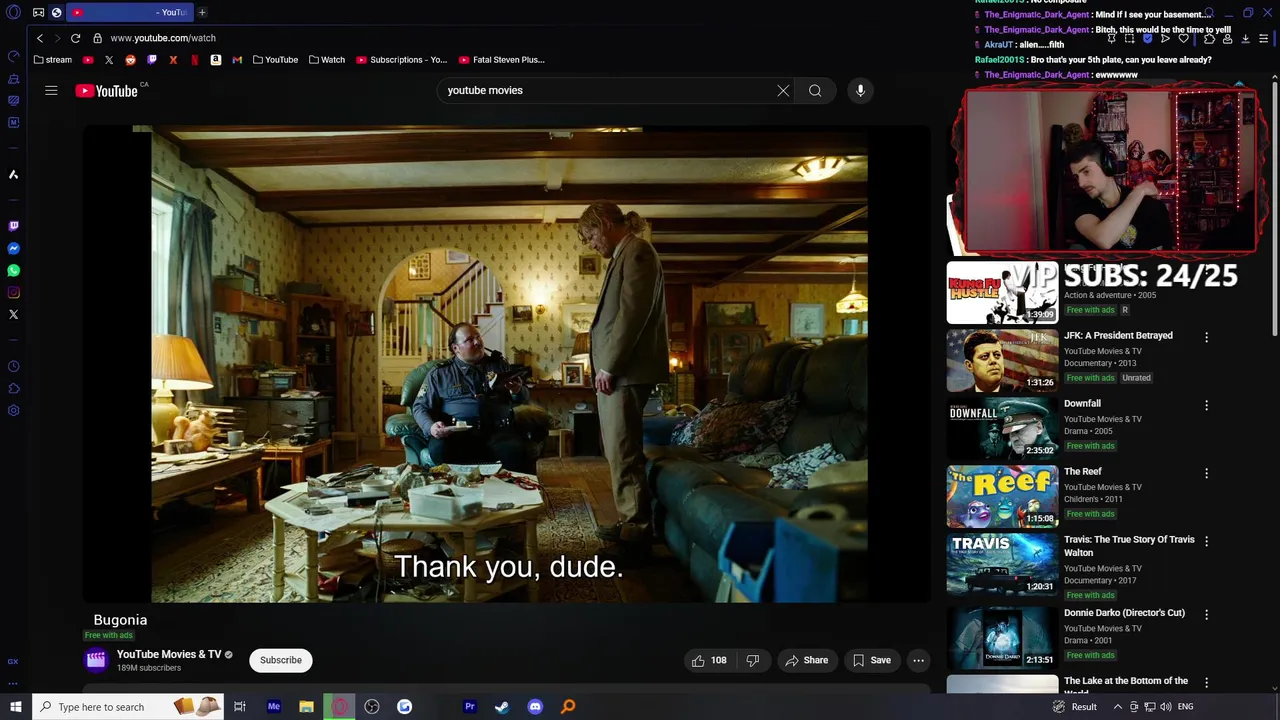Open sidebar Settings gear
1280x720 pixels.
click(13, 410)
